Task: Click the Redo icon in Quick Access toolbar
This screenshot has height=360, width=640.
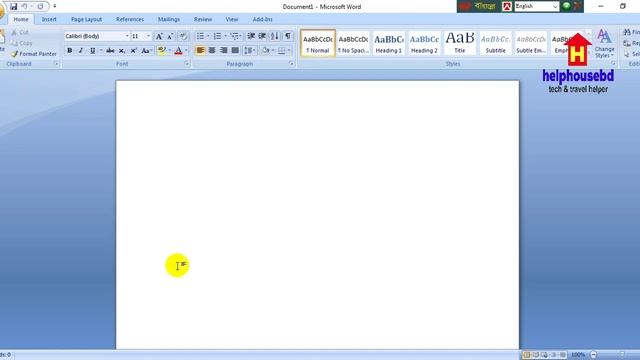Action: (x=40, y=7)
